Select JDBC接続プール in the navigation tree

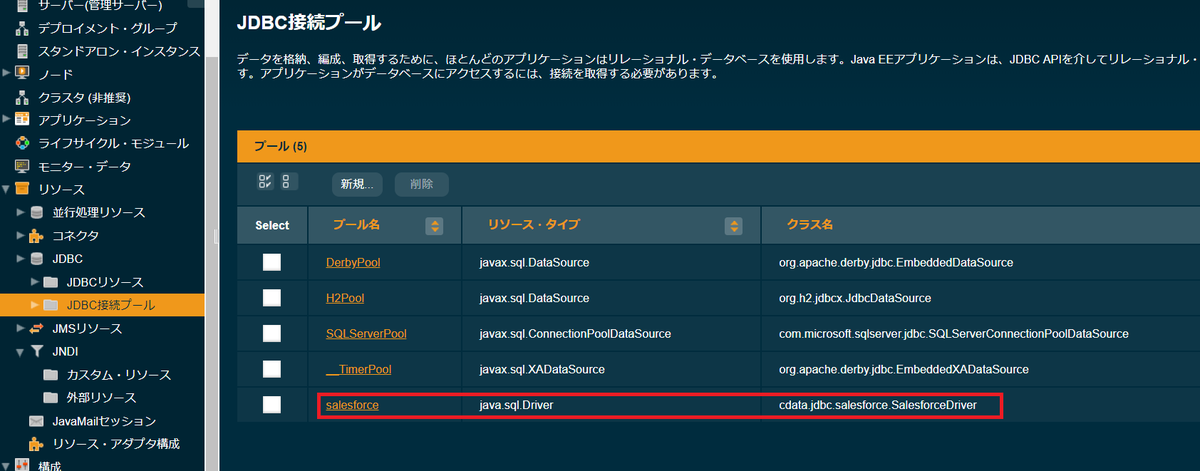point(110,304)
